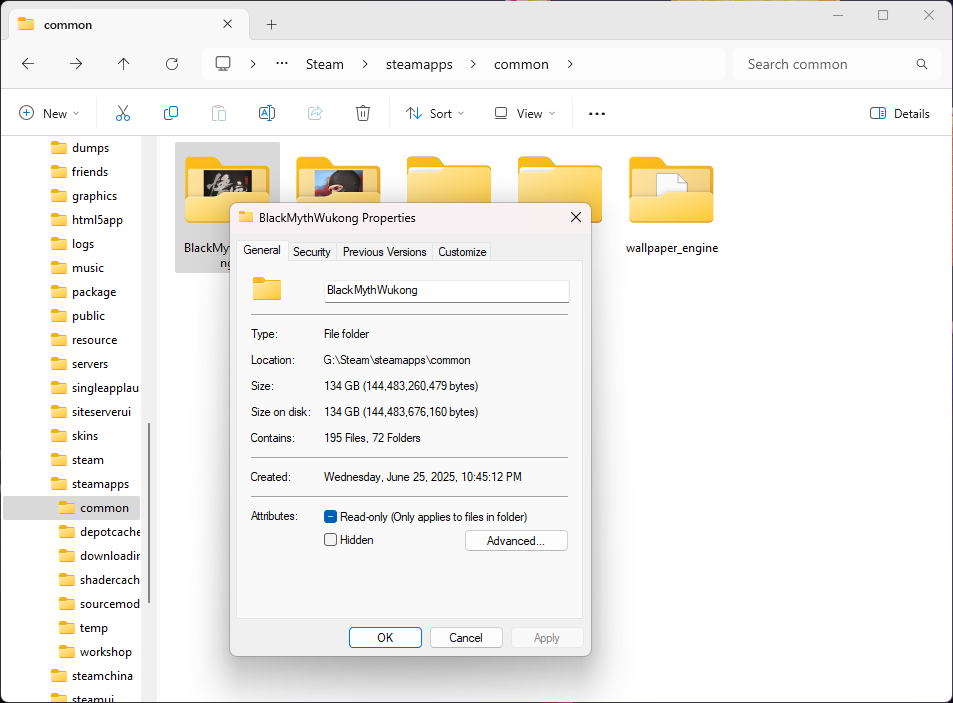Click the Copy icon in toolbar
The height and width of the screenshot is (703, 953).
tap(171, 114)
